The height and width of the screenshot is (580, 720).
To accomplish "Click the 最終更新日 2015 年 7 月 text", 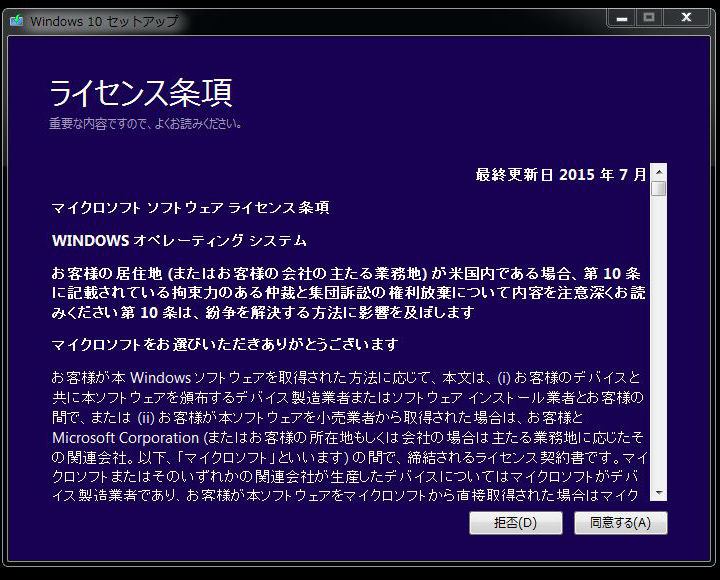I will (561, 175).
